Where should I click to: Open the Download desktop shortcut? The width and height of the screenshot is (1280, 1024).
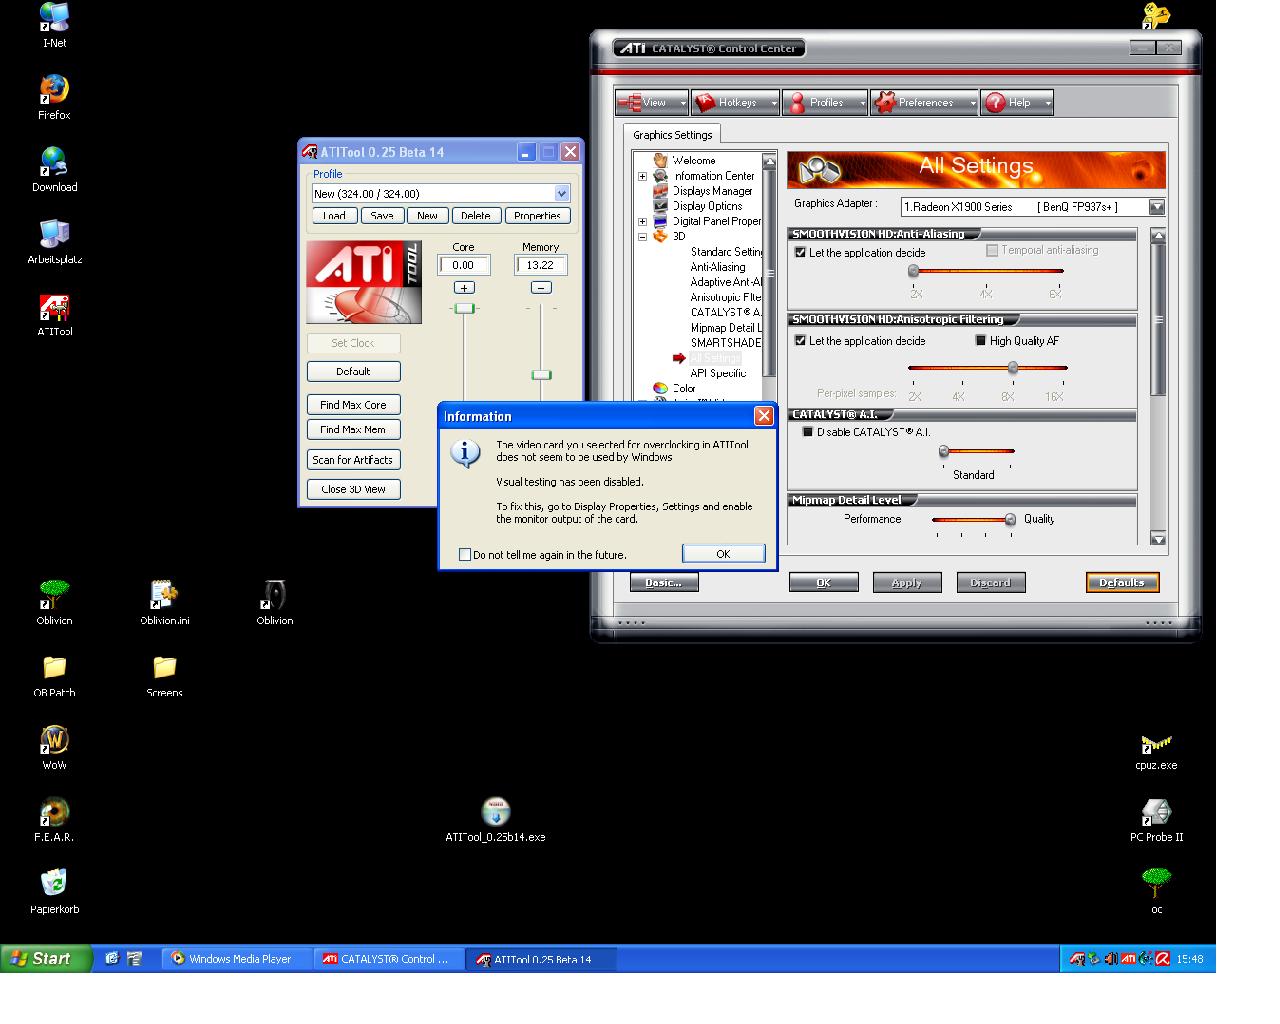[54, 169]
